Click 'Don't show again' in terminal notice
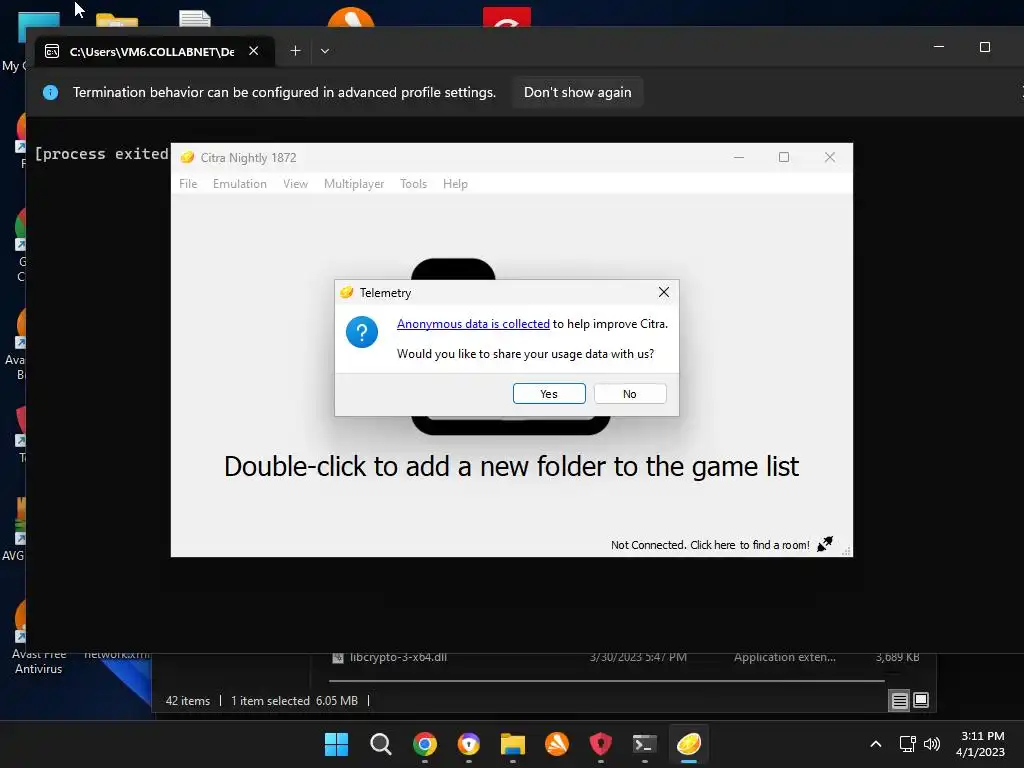Viewport: 1024px width, 768px height. click(577, 92)
